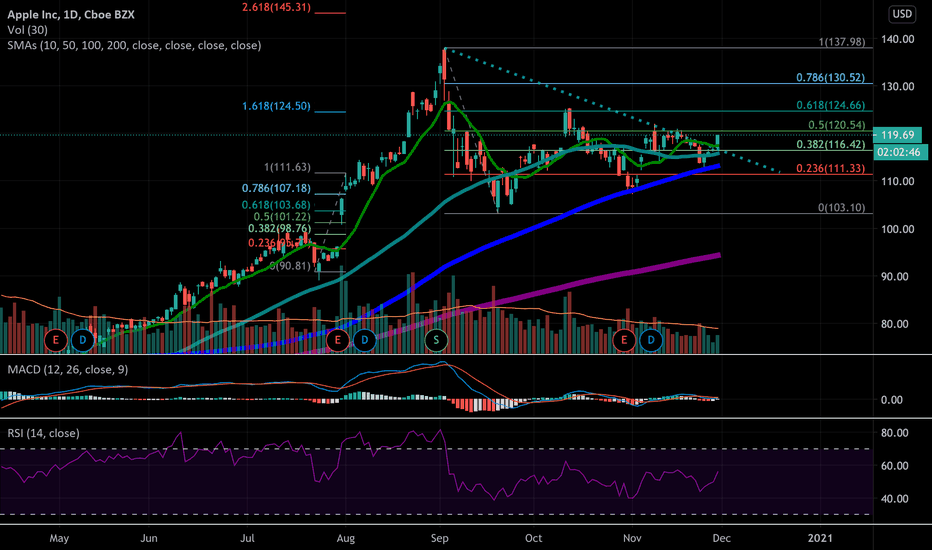Viewport: 932px width, 550px height.
Task: Click the 0.236(111.33) retracement label
Action: click(x=830, y=168)
